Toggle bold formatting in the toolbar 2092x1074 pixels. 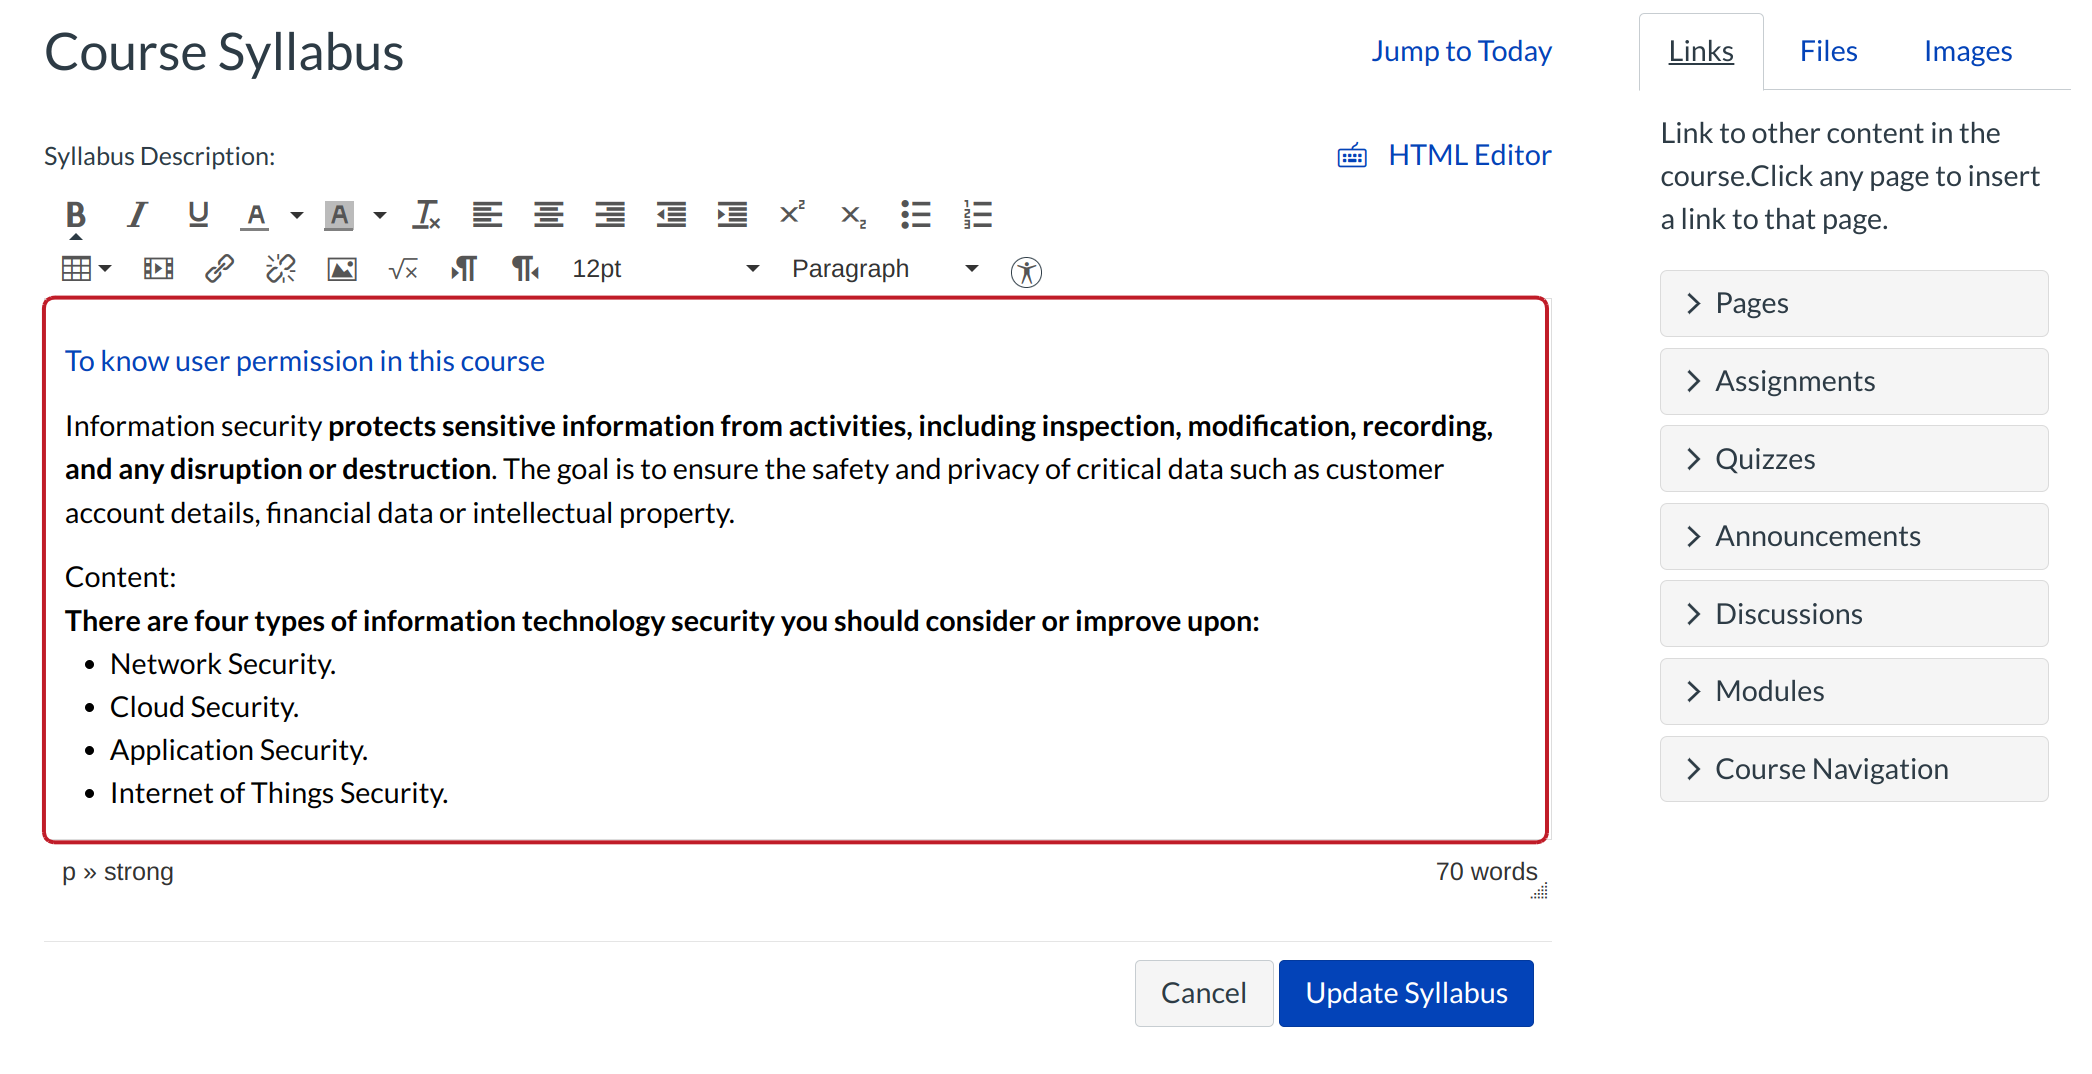(75, 215)
